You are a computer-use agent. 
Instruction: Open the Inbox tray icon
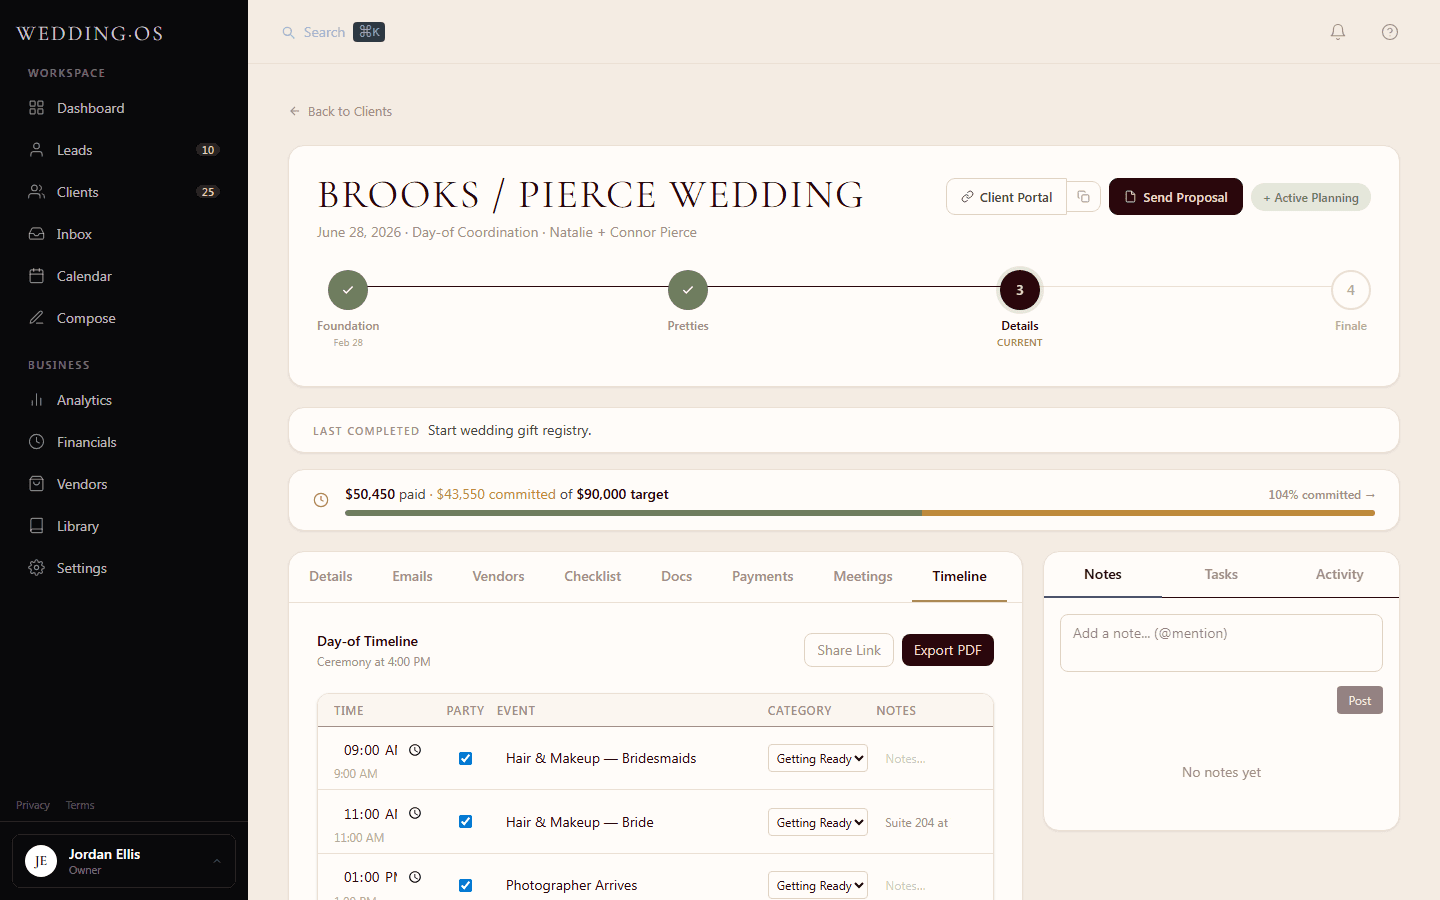click(37, 234)
